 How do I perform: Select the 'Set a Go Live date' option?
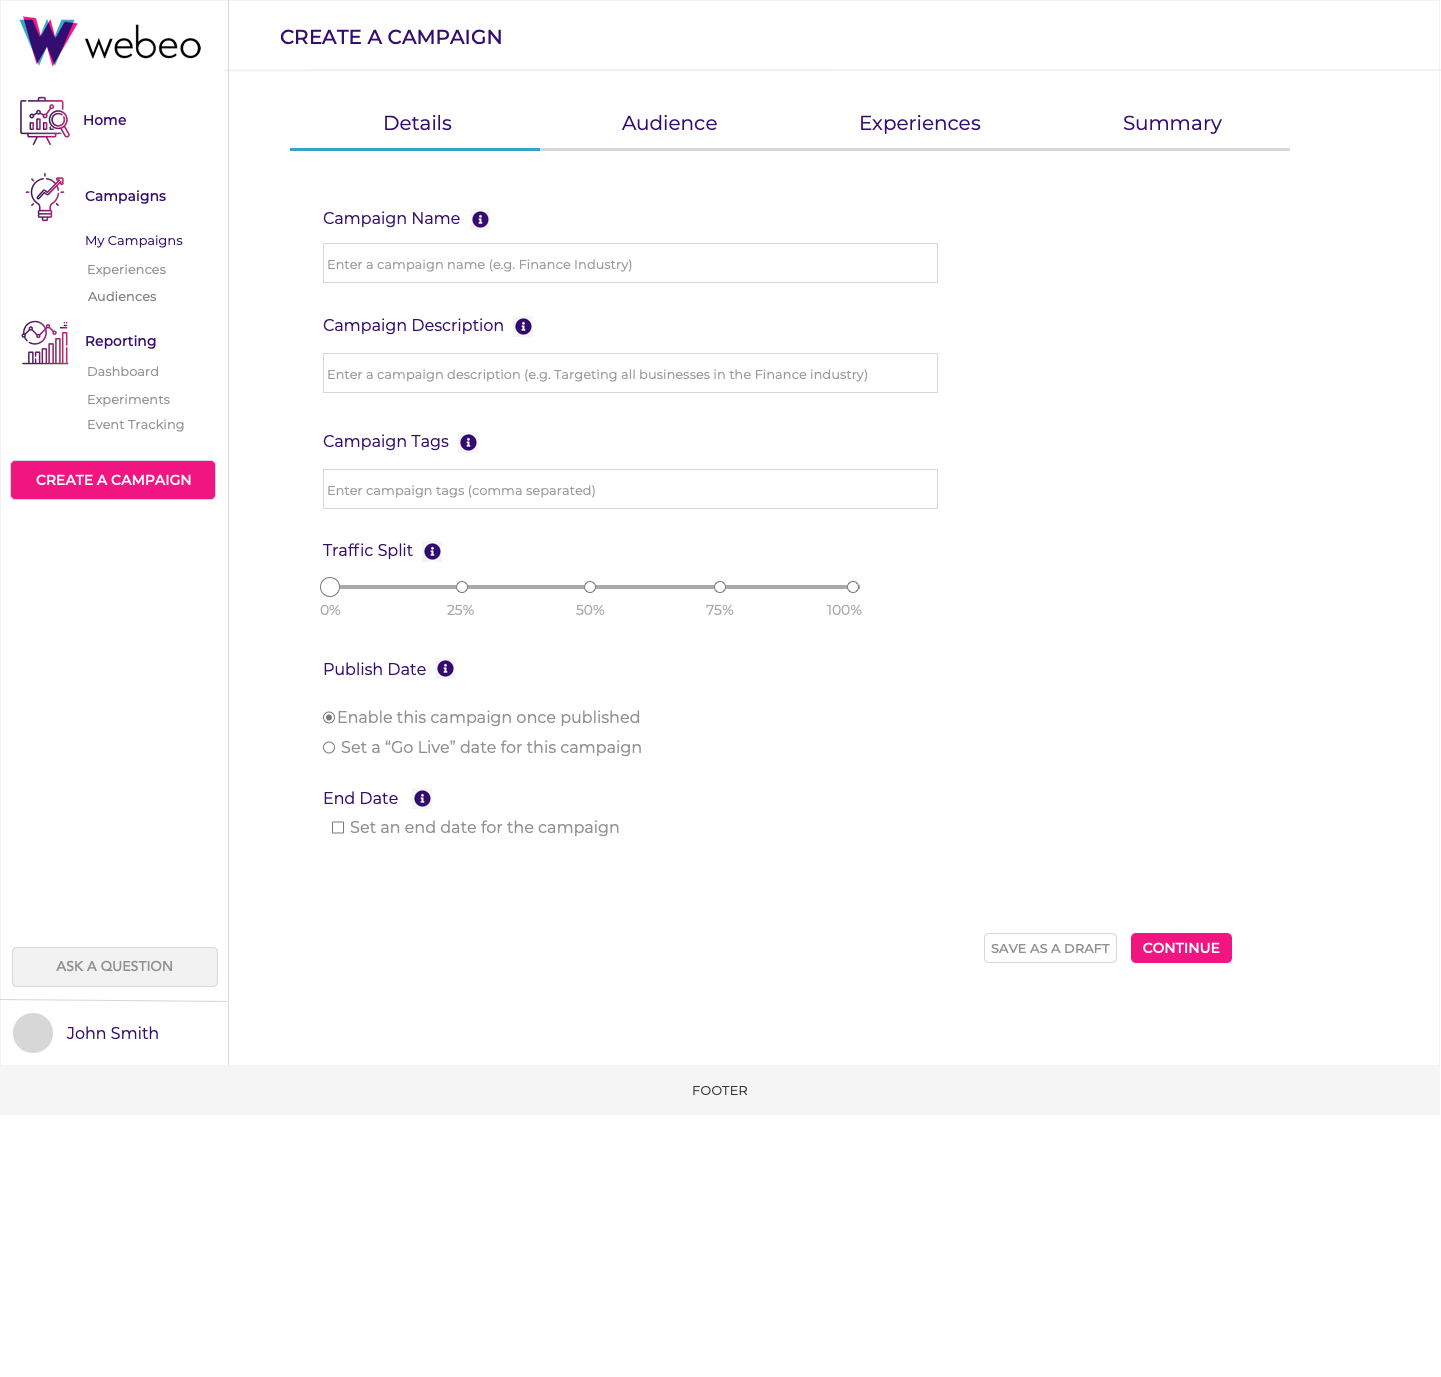329,748
